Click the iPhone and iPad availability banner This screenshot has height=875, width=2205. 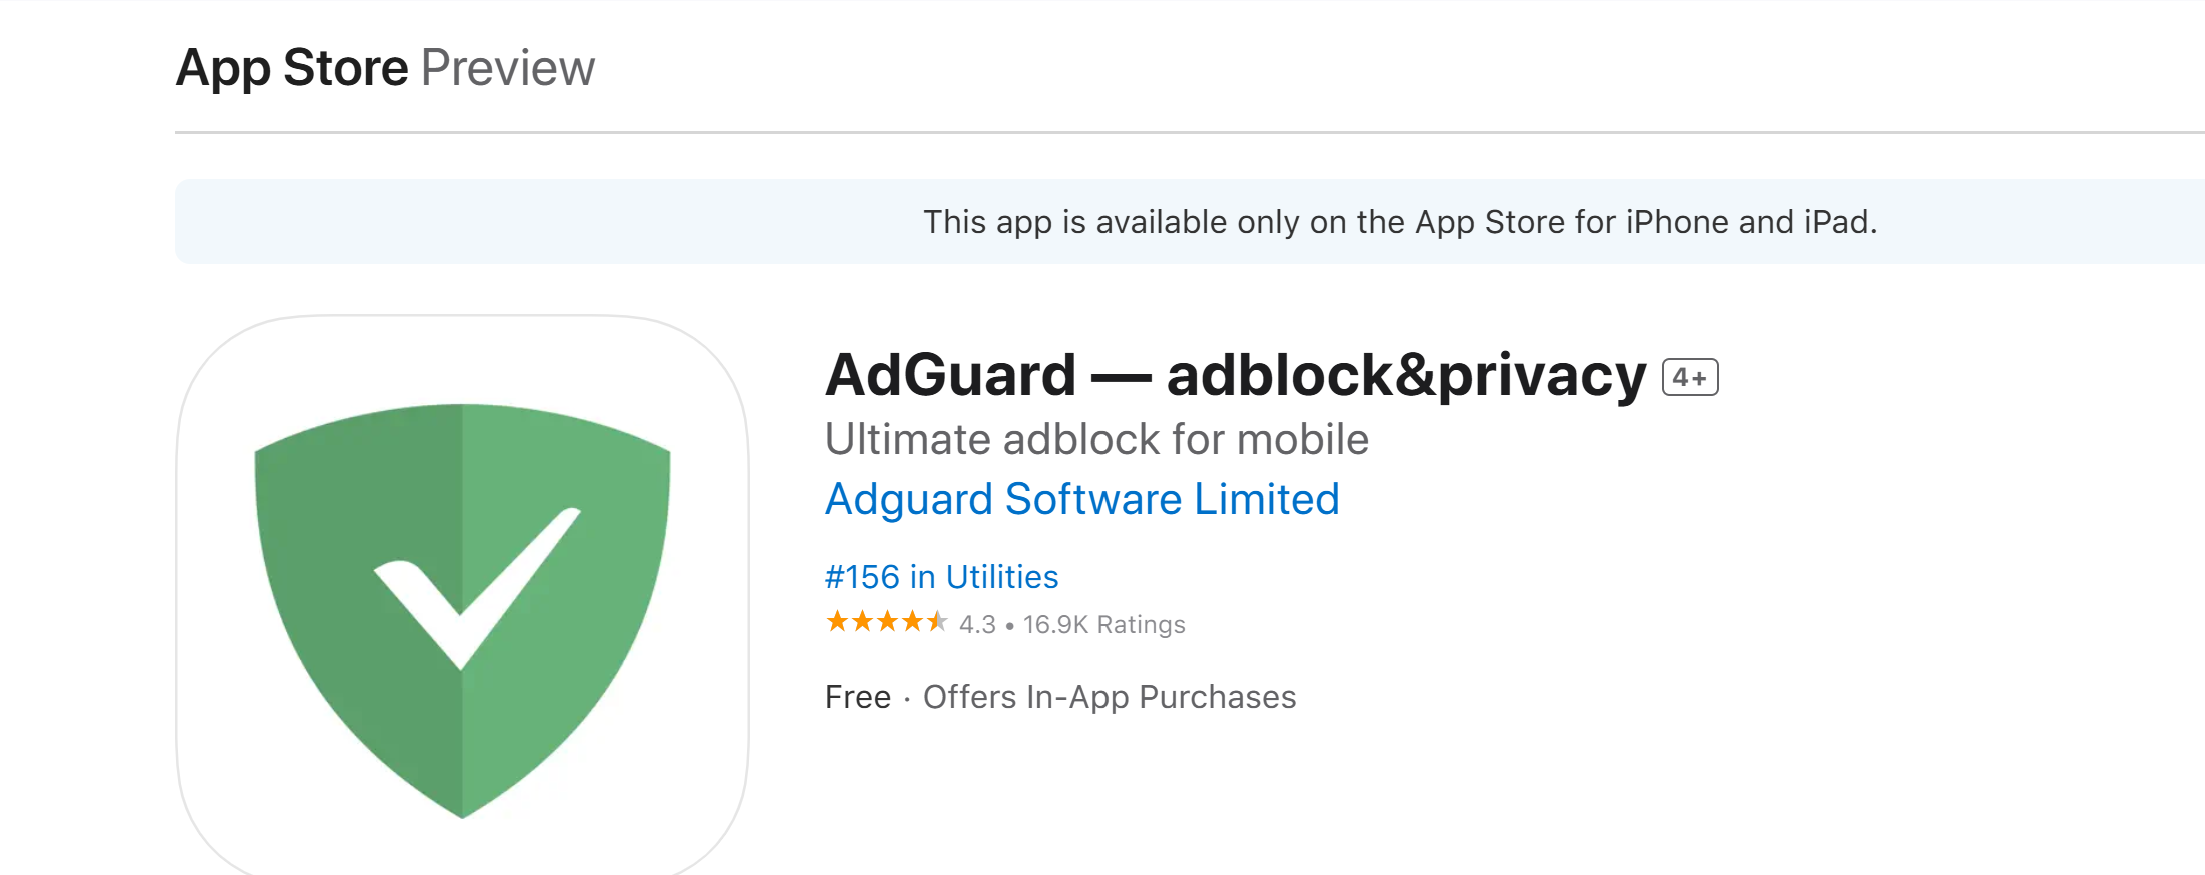tap(1190, 221)
